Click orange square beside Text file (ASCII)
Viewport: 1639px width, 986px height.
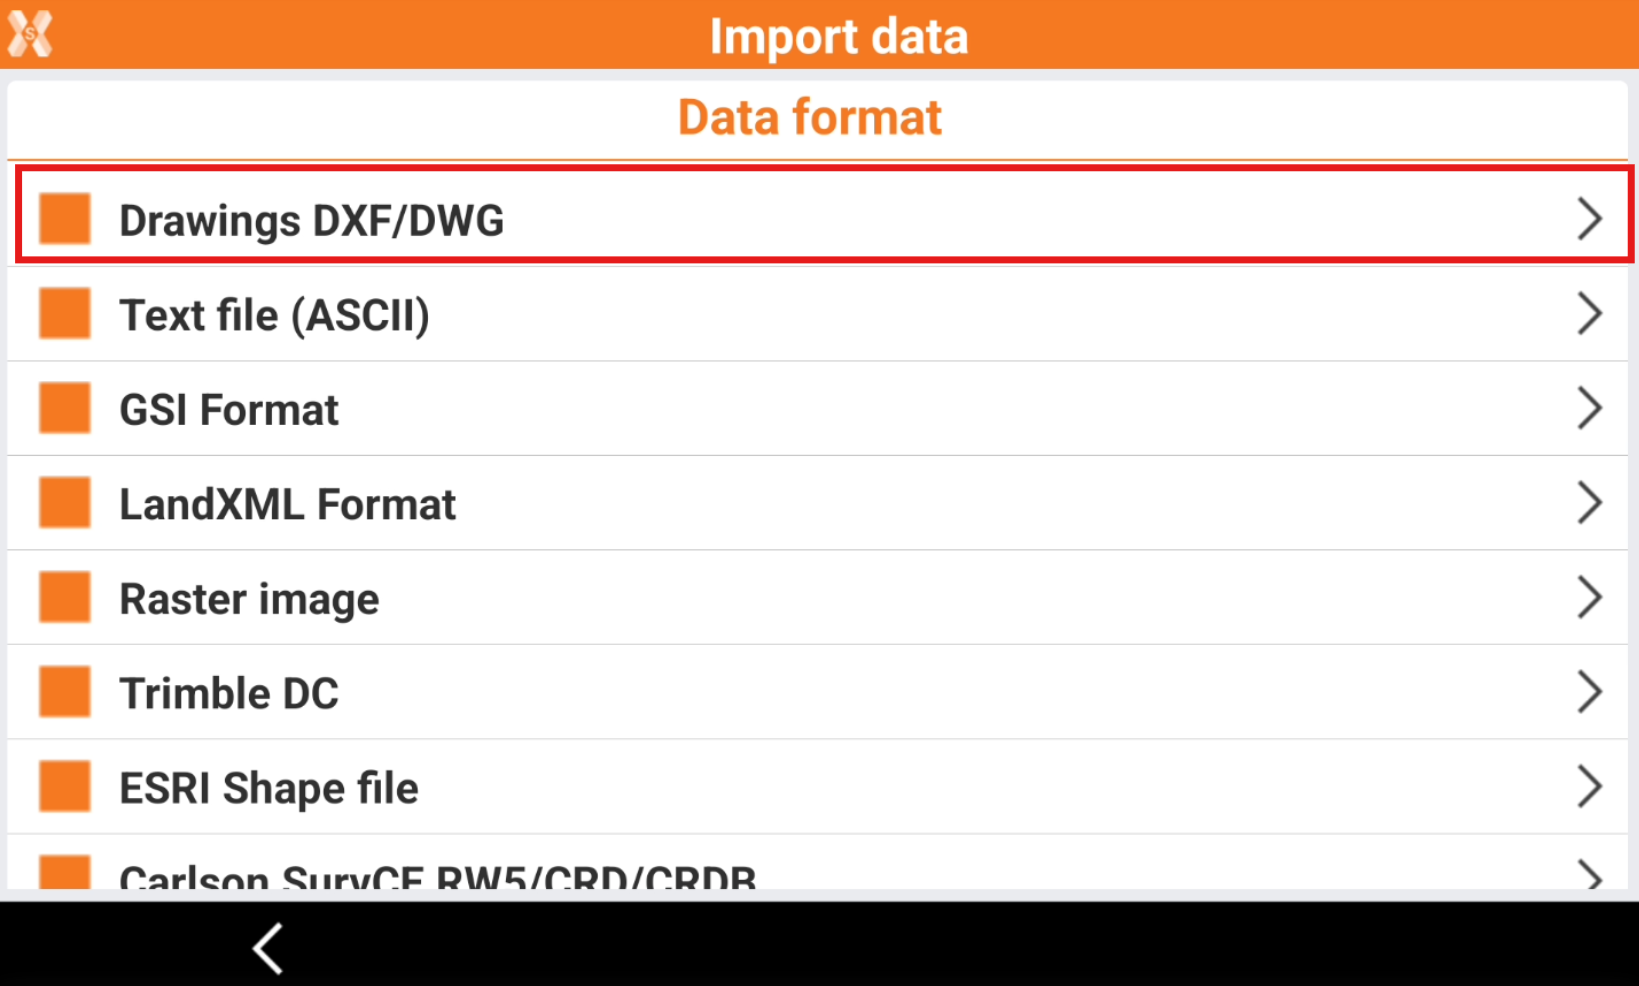click(65, 314)
